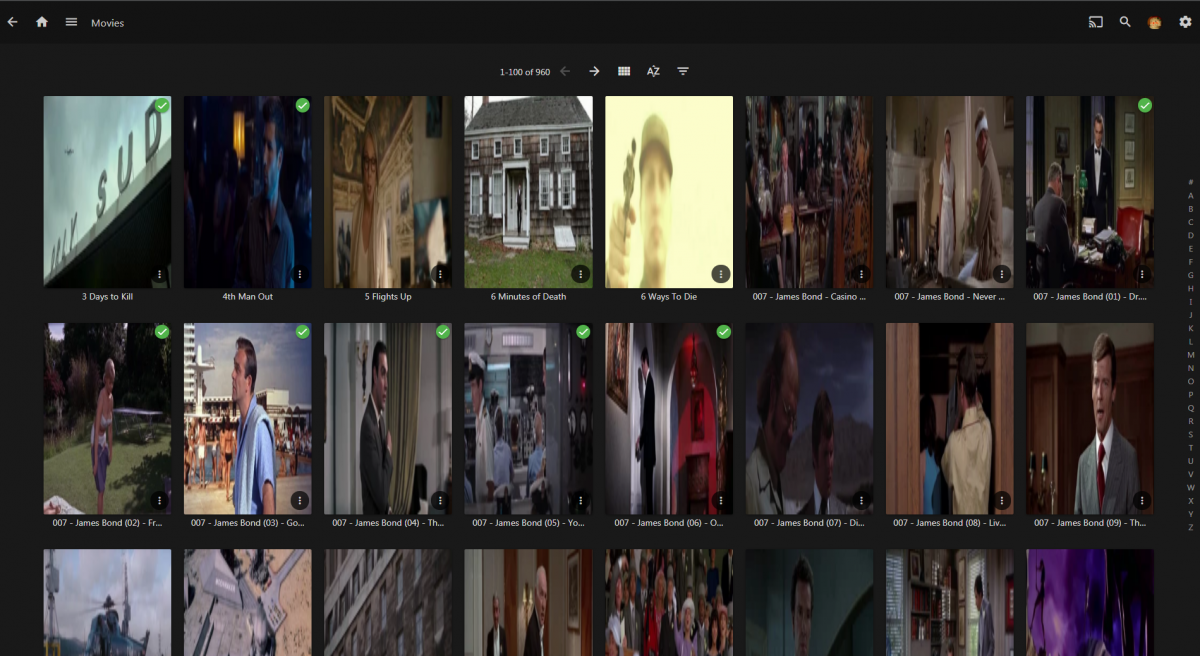Go to next page of movies
Screen dimensions: 1200x656
[x=594, y=71]
